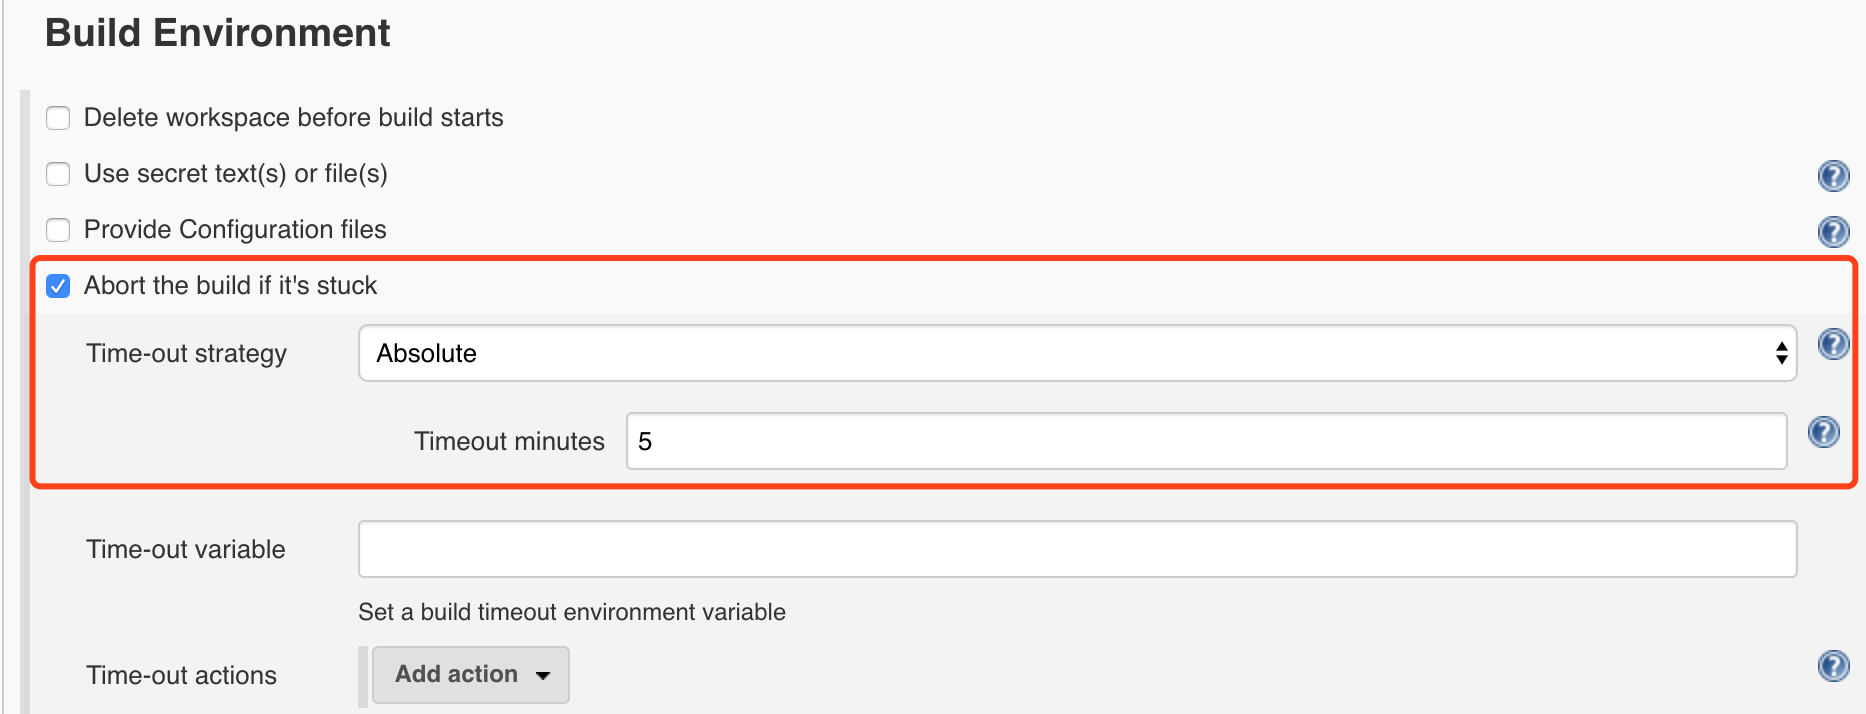Open help for Use secret text(s) option

1833,176
